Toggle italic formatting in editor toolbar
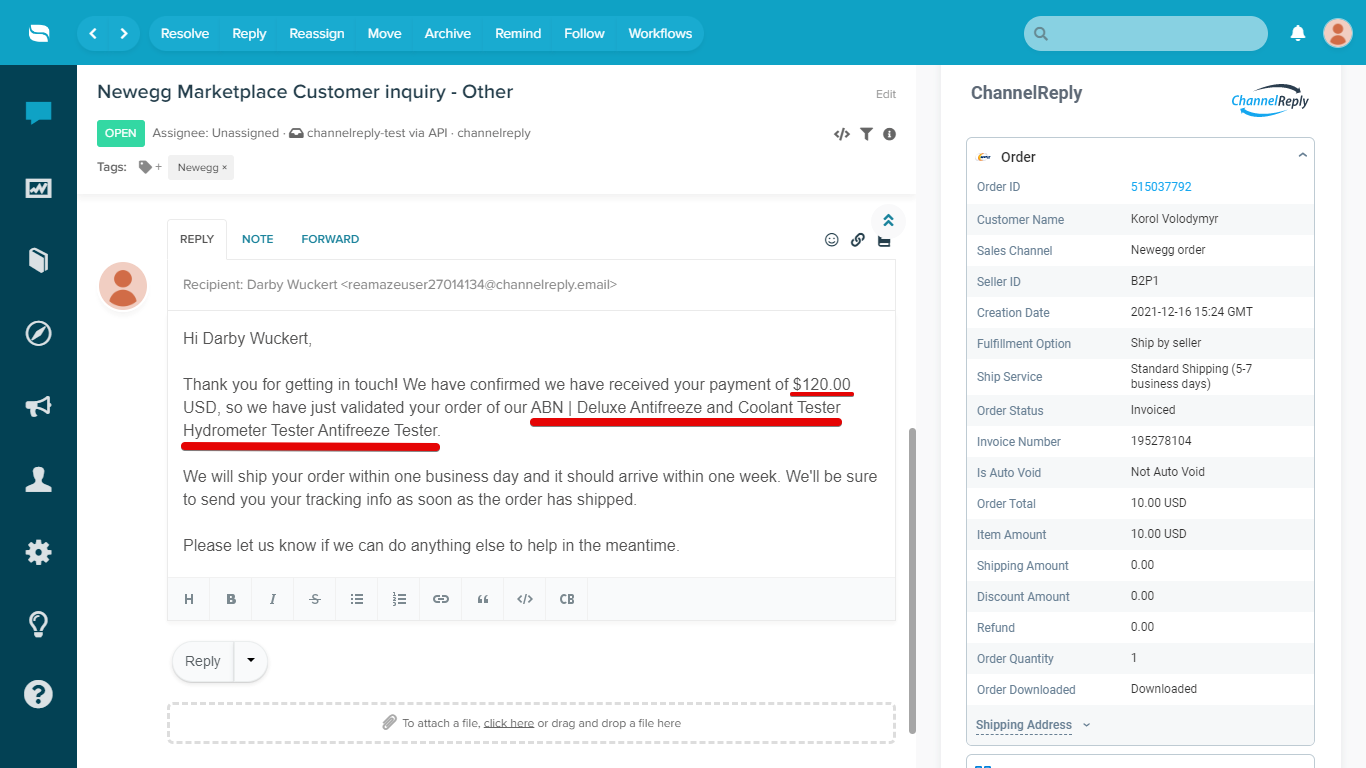The image size is (1366, 768). pyautogui.click(x=273, y=599)
